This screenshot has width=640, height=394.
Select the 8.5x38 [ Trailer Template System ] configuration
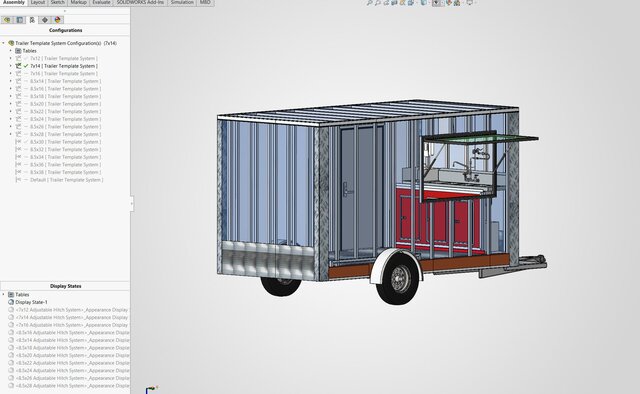point(65,172)
